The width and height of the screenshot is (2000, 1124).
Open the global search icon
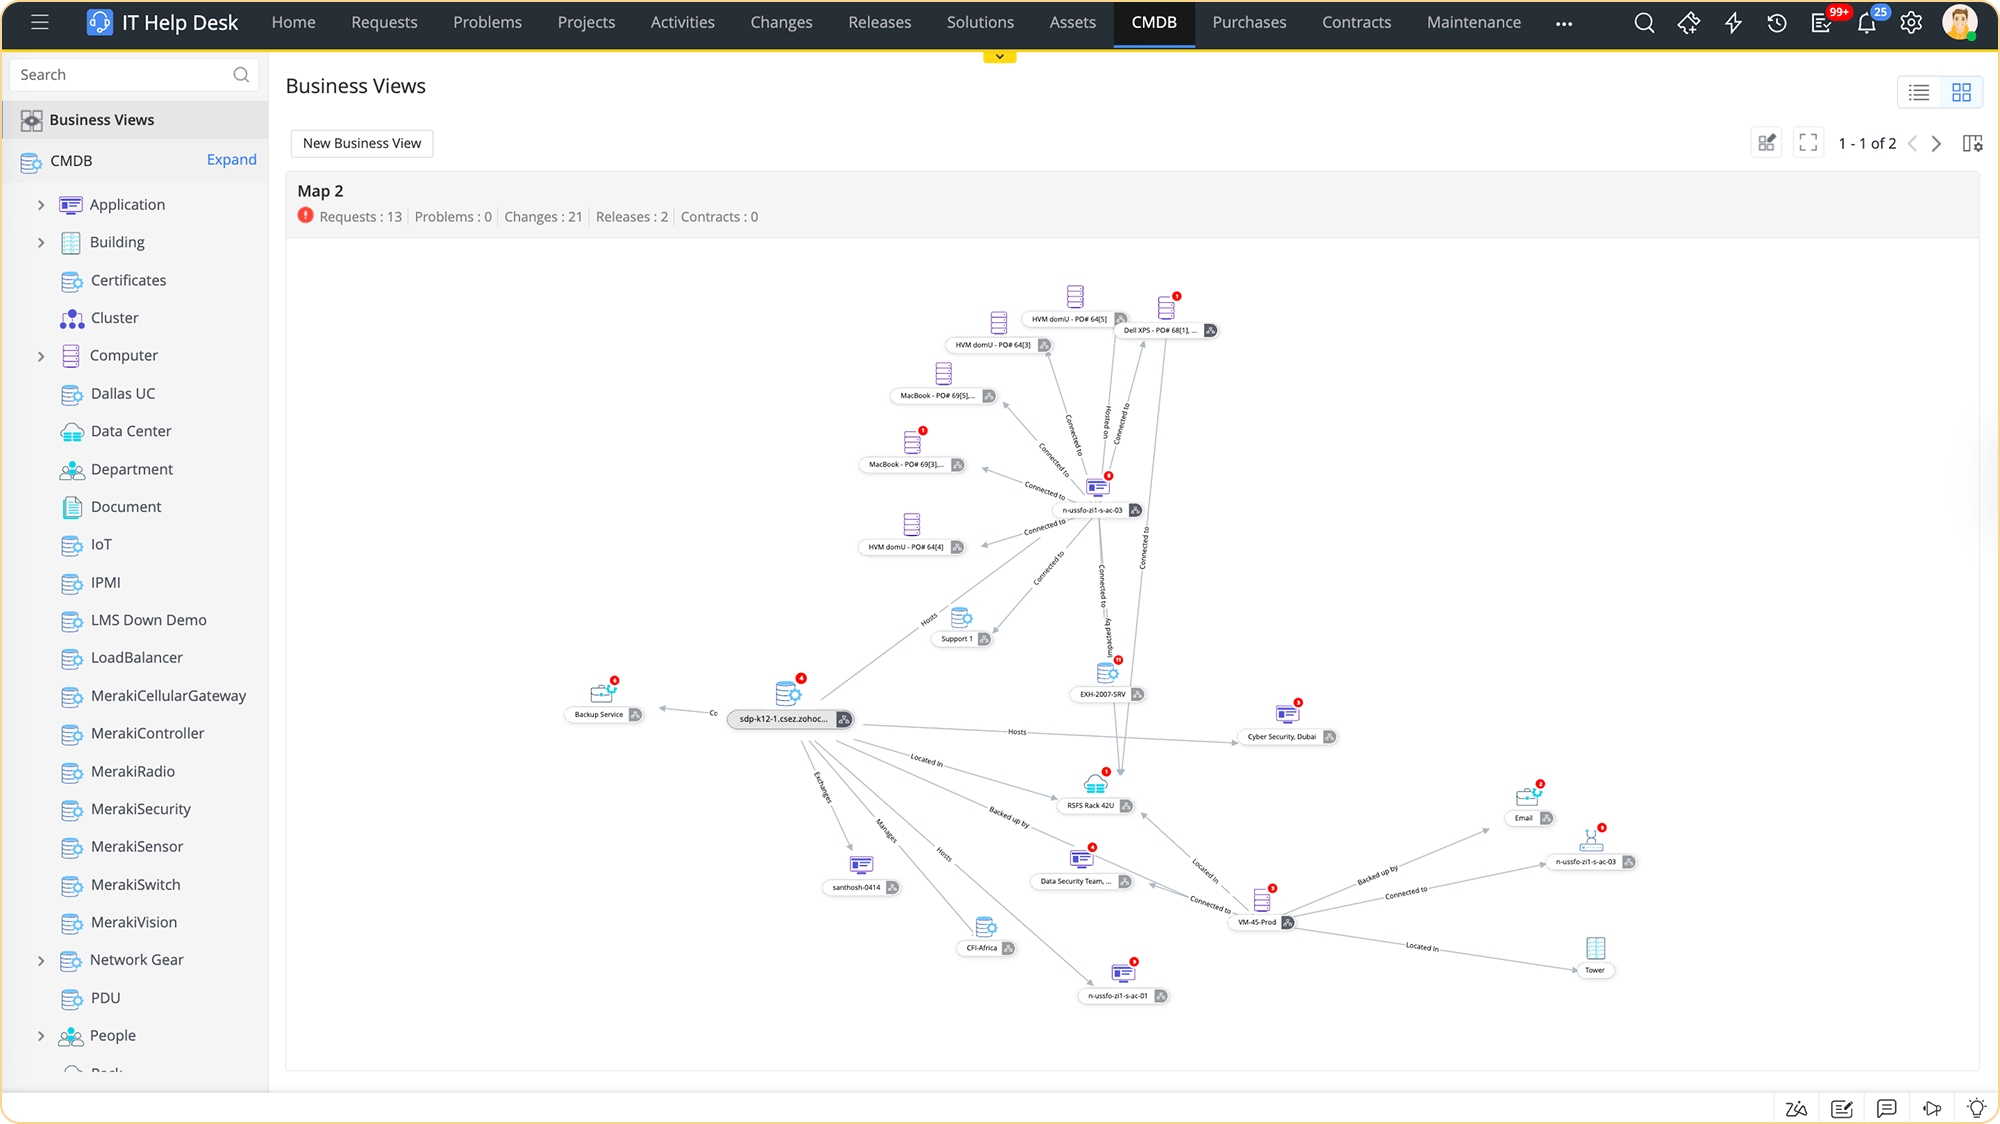click(1644, 23)
